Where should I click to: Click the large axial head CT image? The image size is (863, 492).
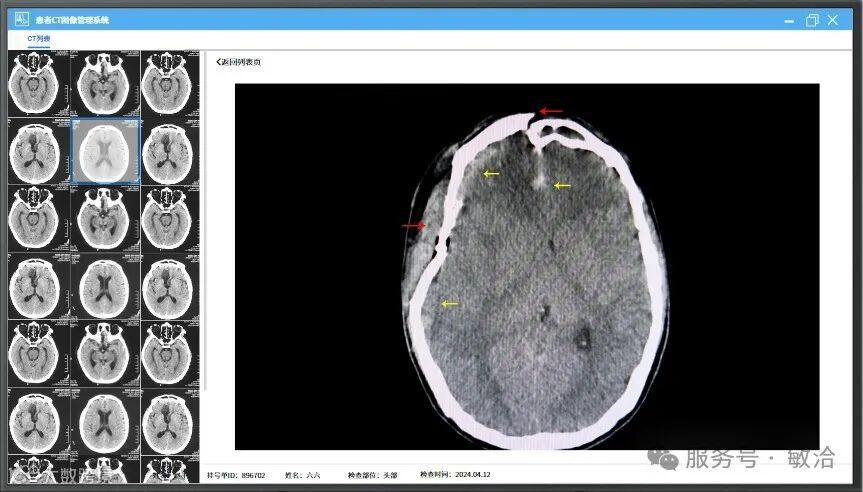[527, 266]
